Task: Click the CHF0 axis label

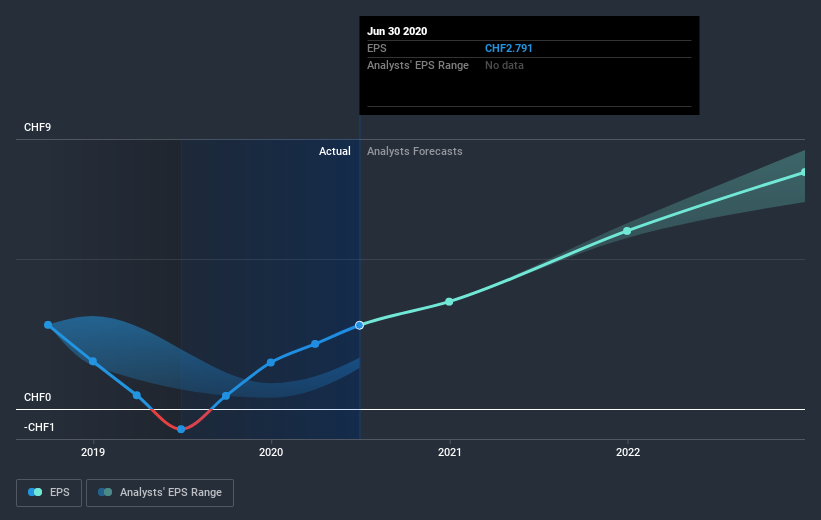Action: (x=37, y=397)
